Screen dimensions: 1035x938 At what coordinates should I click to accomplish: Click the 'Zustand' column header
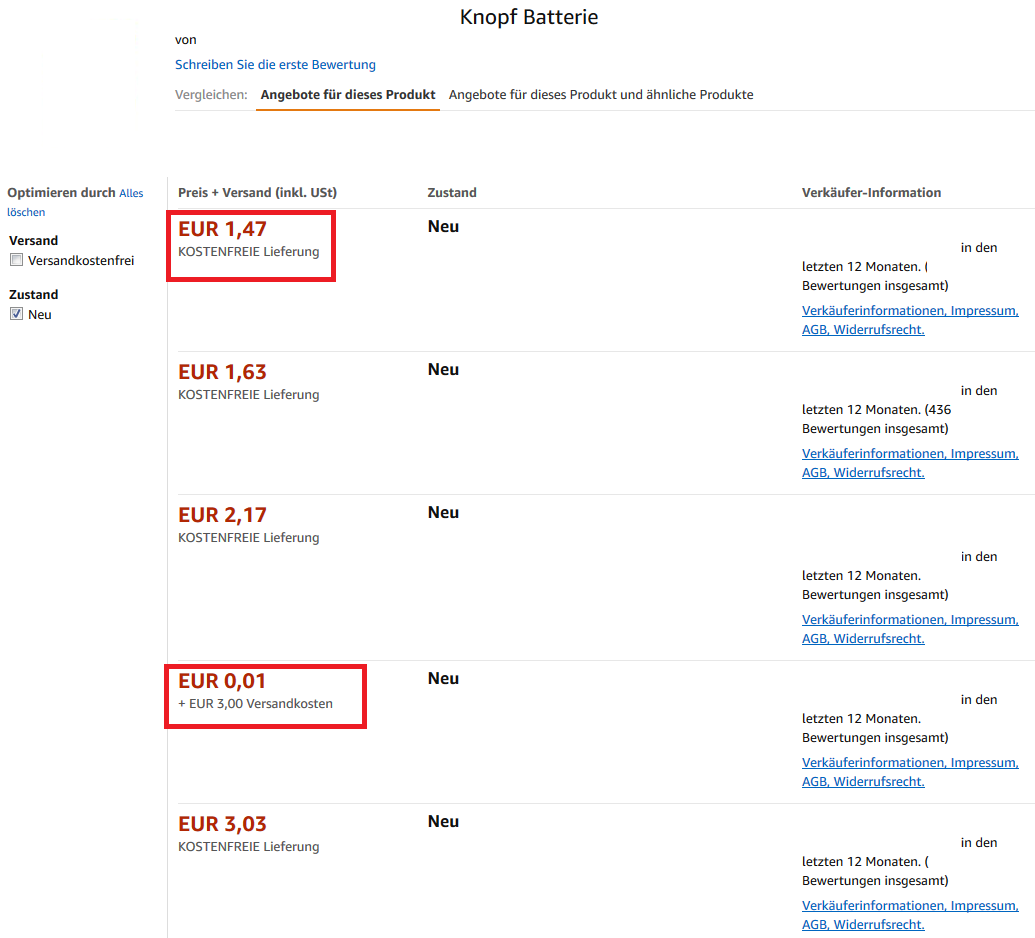[452, 193]
